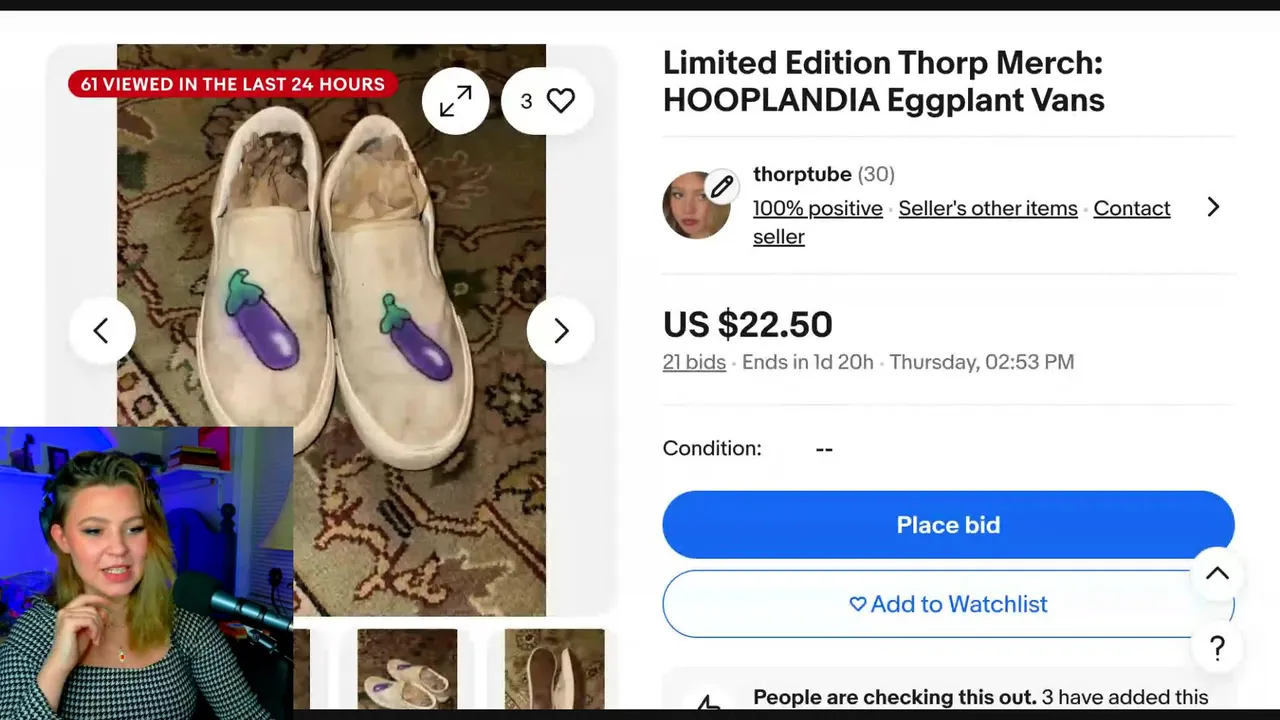Click the heart icon in Add to Watchlist
This screenshot has height=720, width=1280.
(x=857, y=604)
